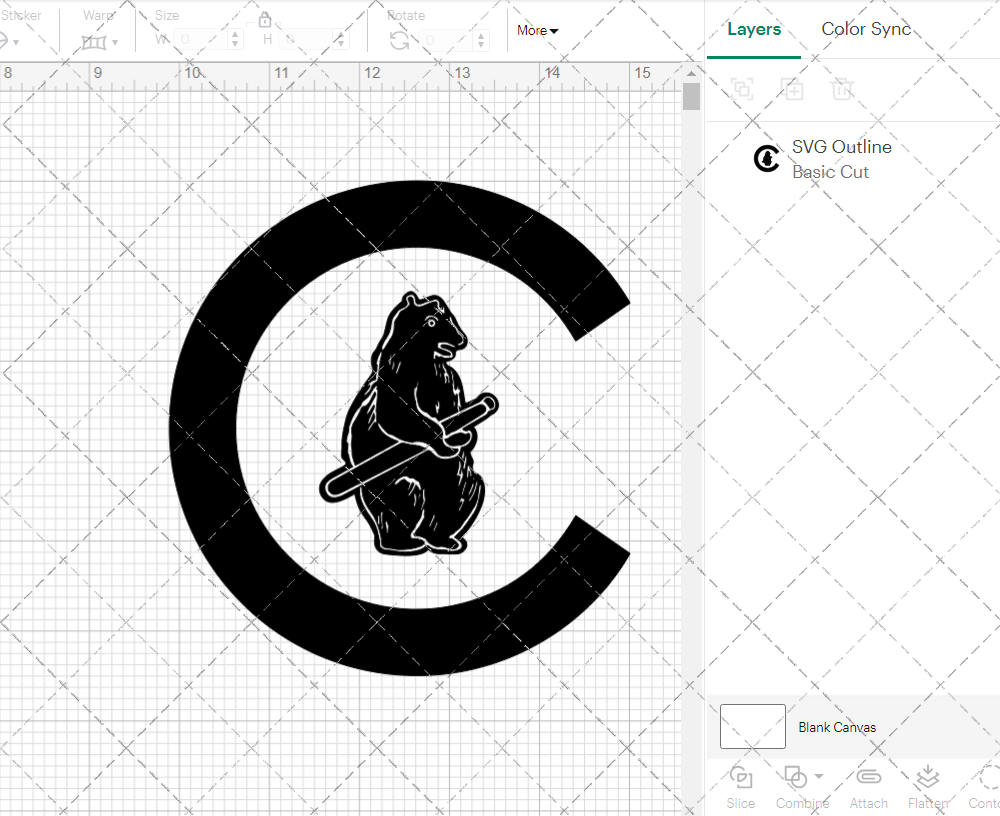Click the Blank Canvas label
This screenshot has height=816, width=1000.
point(837,727)
